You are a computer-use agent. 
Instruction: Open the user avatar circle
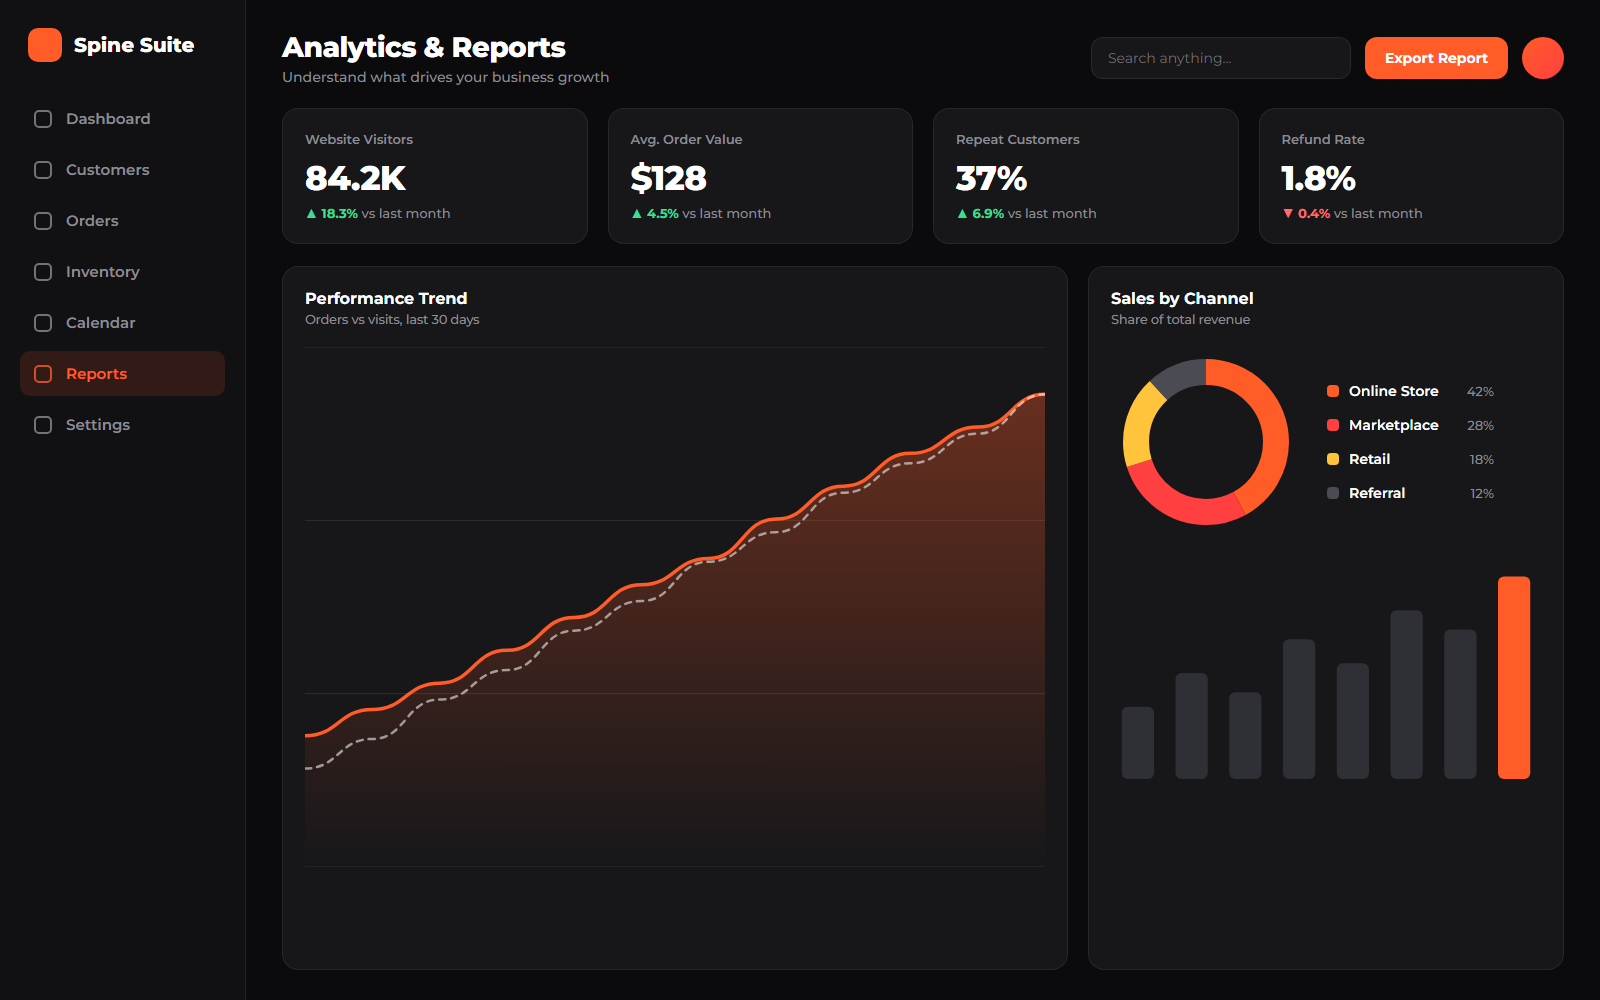[1543, 58]
